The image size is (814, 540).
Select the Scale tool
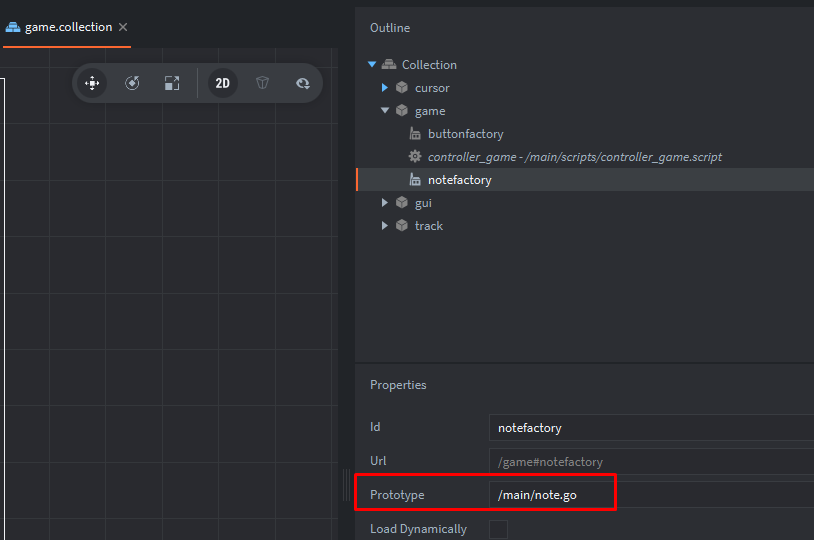(x=172, y=83)
